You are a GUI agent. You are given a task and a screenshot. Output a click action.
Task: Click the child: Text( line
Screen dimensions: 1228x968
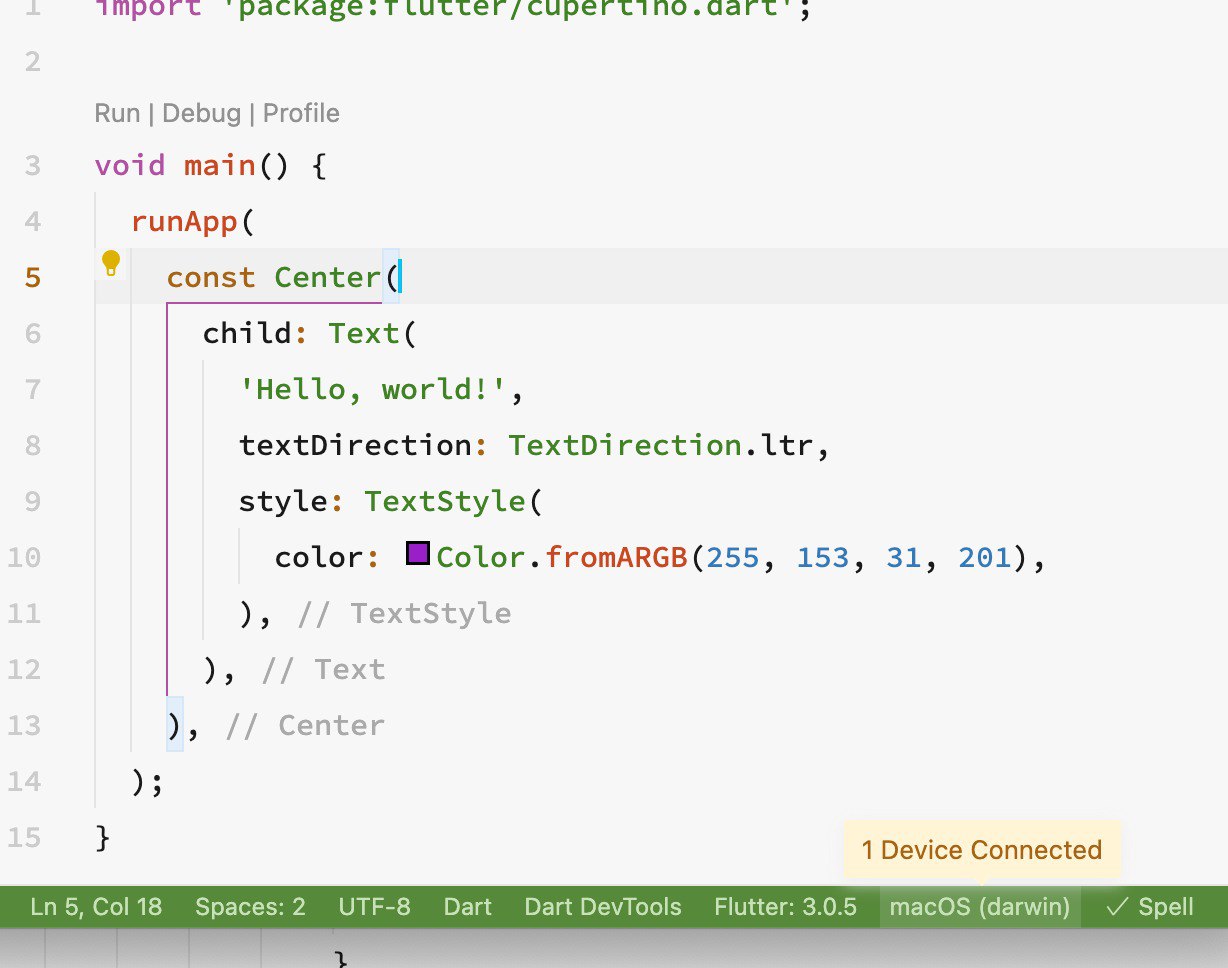(x=309, y=333)
